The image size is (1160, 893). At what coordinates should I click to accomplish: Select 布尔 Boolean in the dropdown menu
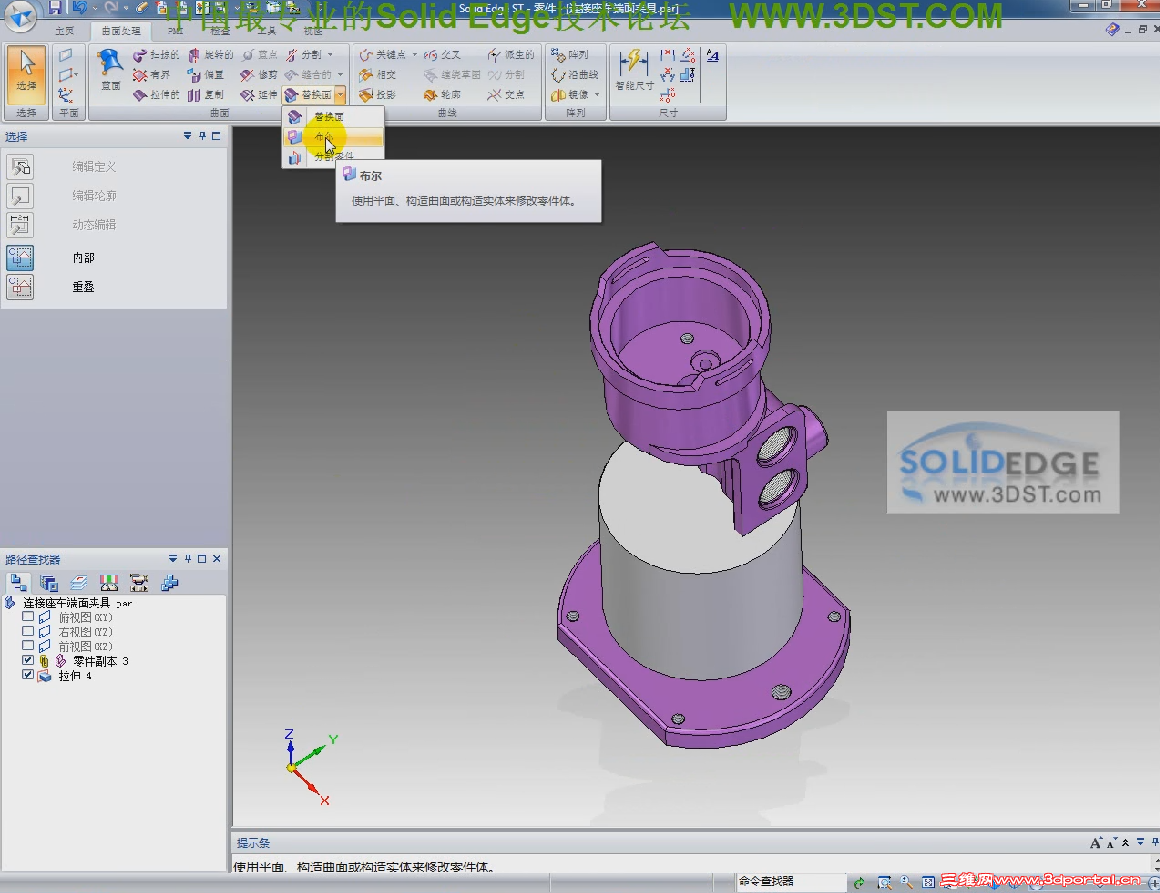[x=333, y=137]
